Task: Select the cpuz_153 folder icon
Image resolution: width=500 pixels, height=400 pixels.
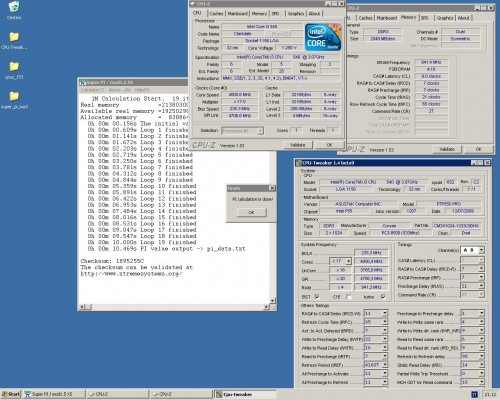Action: (14, 67)
